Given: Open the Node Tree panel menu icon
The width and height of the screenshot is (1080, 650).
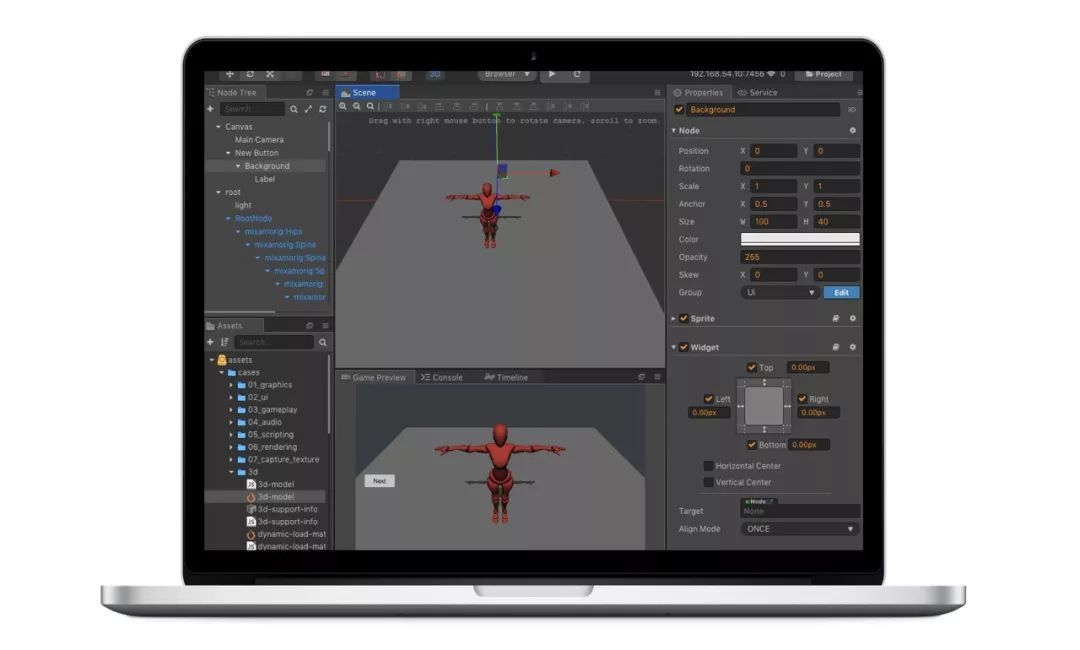Looking at the screenshot, I should coord(325,92).
